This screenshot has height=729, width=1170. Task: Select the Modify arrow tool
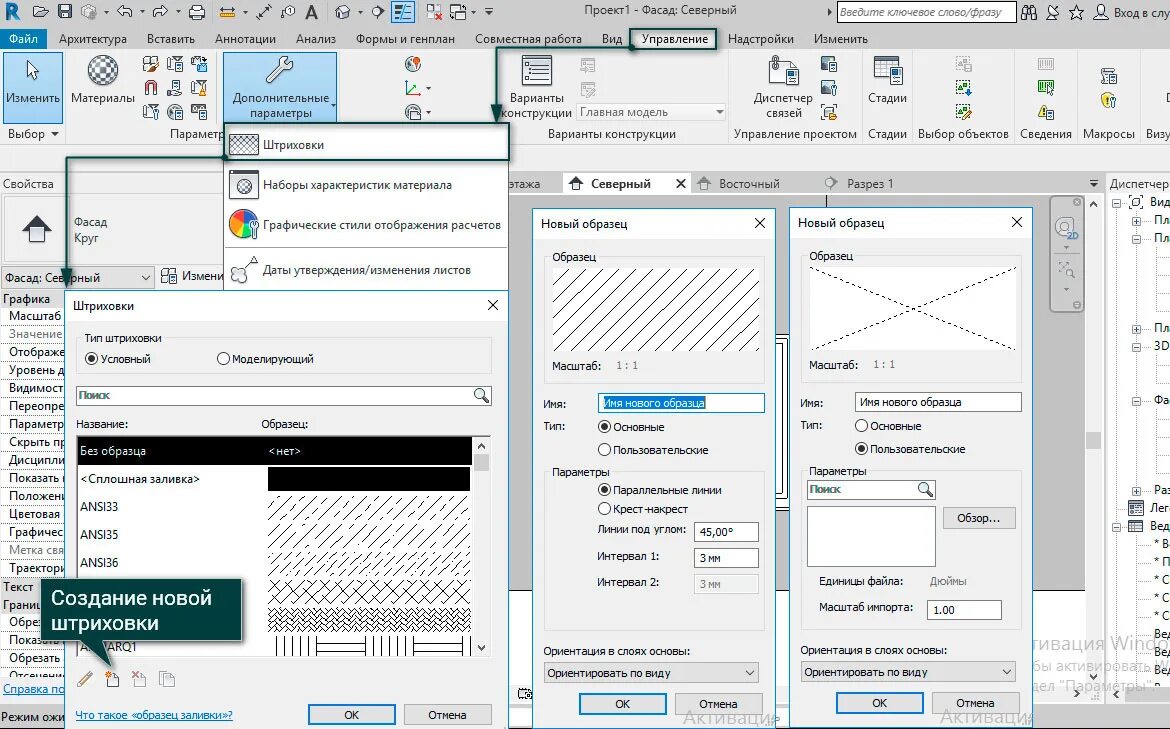(32, 71)
